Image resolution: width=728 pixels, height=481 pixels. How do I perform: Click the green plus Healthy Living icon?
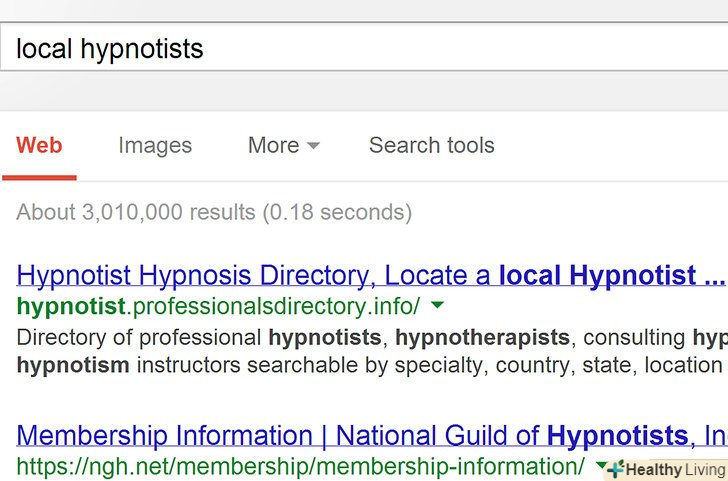pyautogui.click(x=615, y=469)
